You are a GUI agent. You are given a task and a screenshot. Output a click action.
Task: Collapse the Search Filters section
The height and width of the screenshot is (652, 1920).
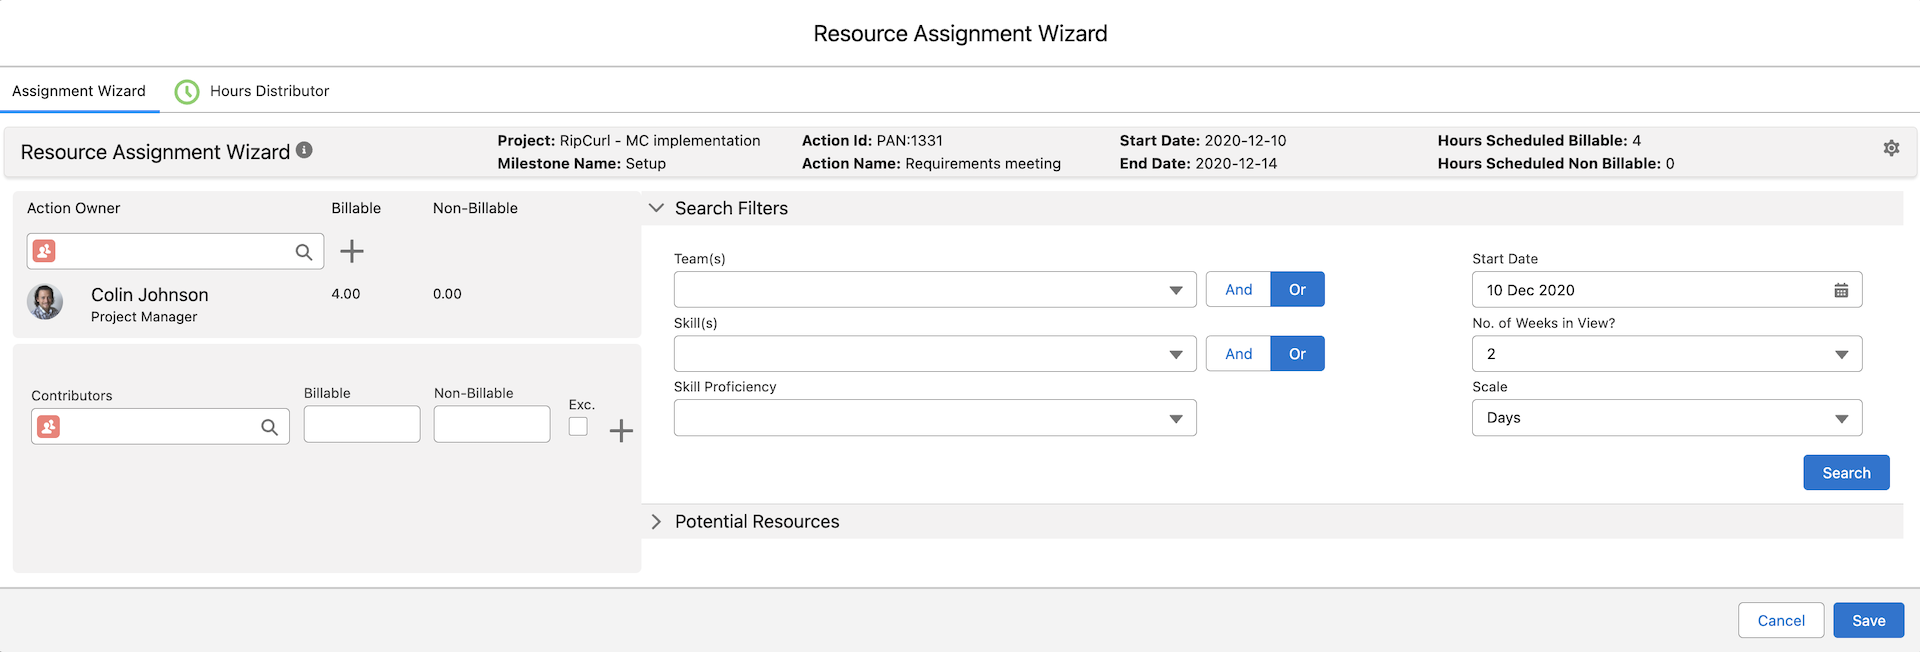[x=656, y=208]
